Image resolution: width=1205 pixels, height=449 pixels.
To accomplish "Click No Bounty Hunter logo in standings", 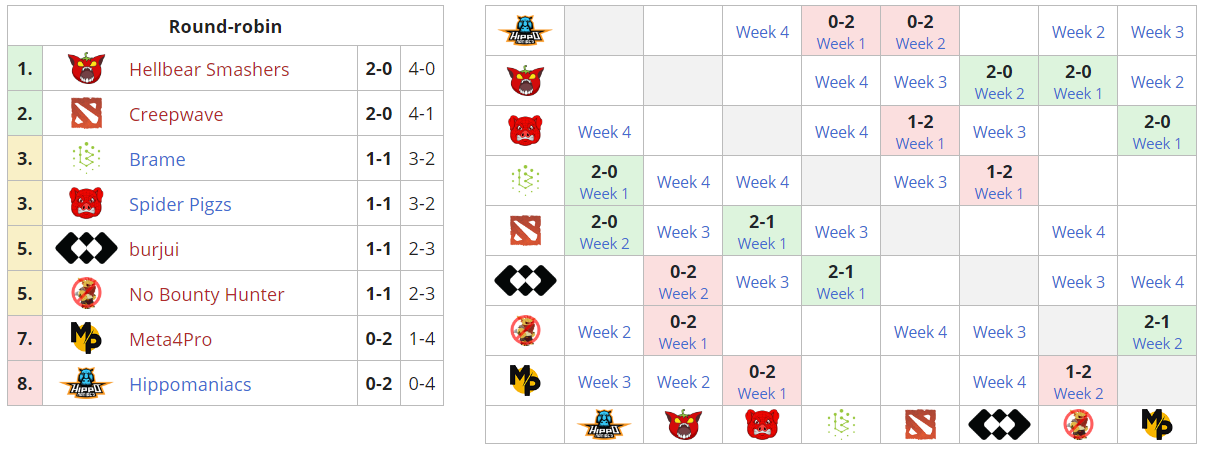I will click(86, 294).
